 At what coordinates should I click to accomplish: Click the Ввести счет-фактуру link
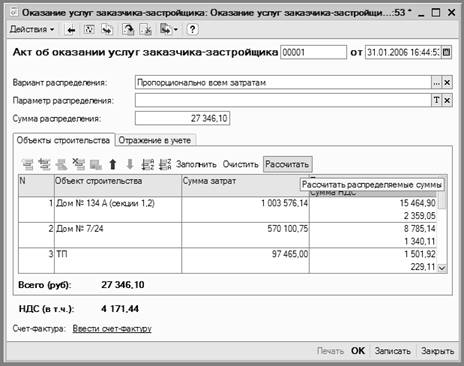pos(112,329)
